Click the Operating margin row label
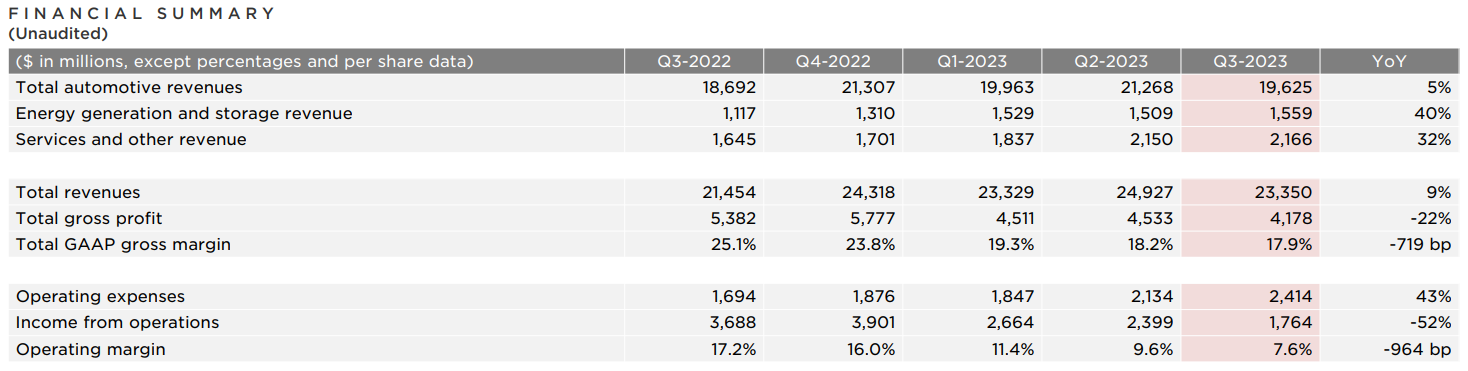Image resolution: width=1468 pixels, height=371 pixels. tap(91, 349)
